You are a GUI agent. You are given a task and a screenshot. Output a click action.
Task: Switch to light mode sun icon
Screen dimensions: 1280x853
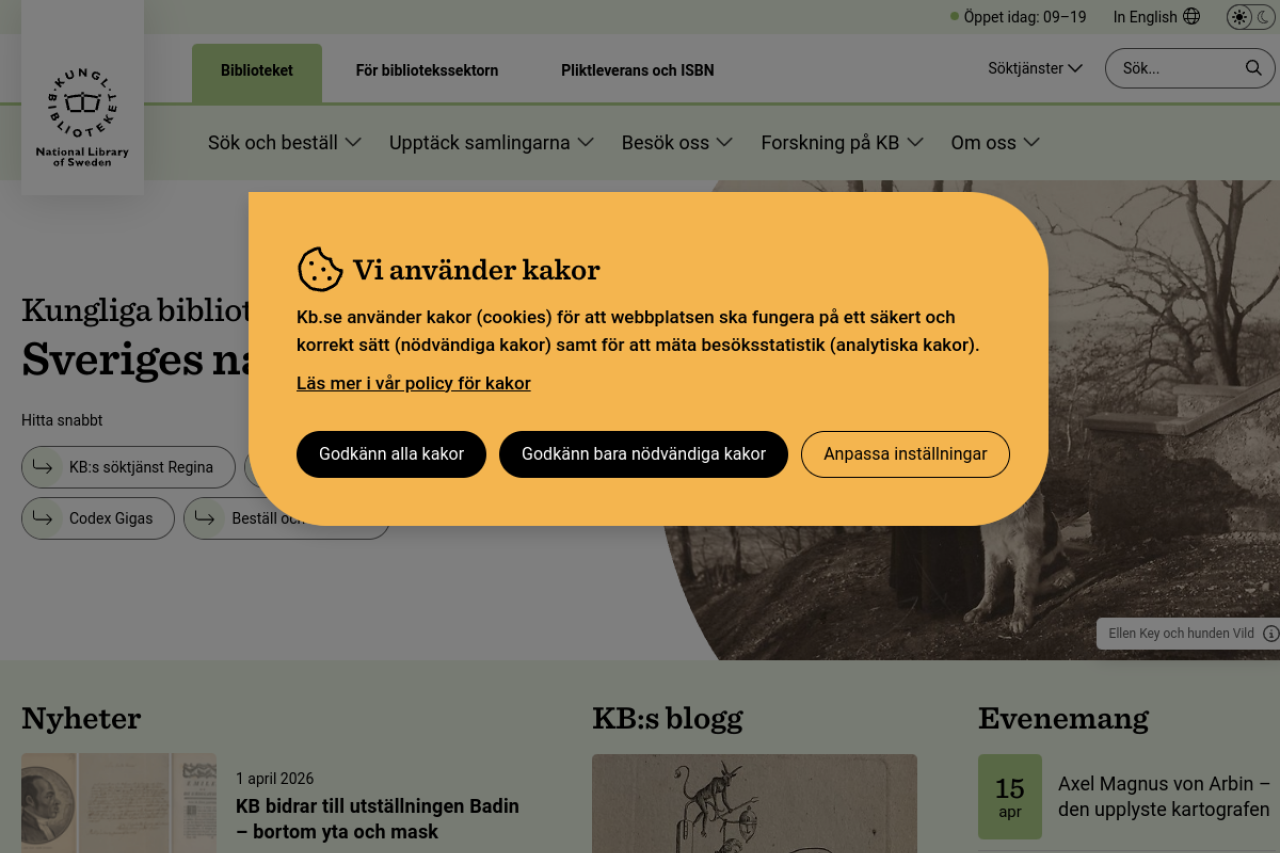[1240, 17]
